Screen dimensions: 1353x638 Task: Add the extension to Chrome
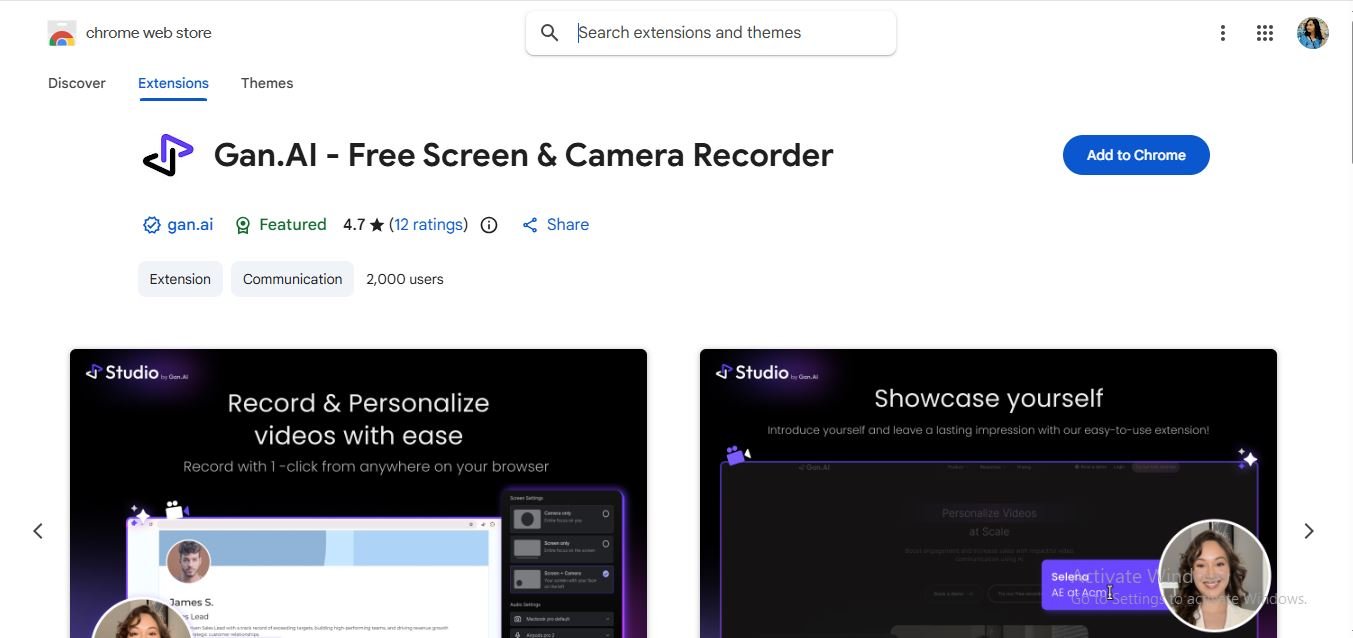click(1136, 155)
